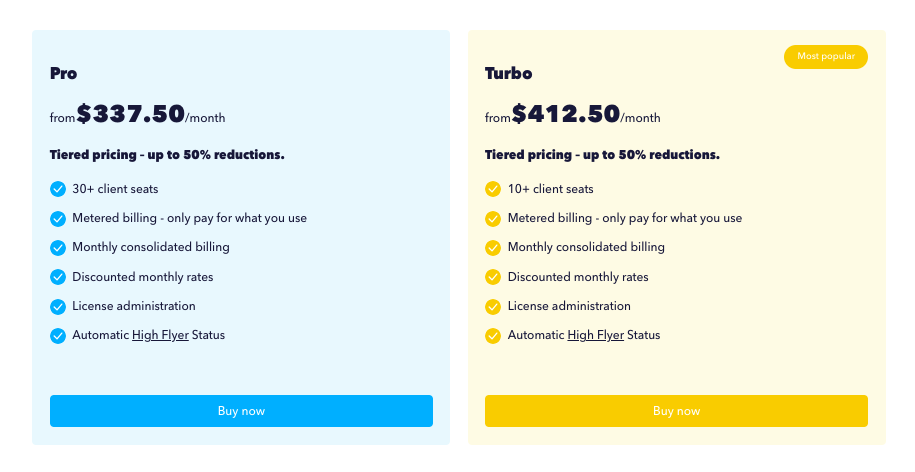Open the High Flyer link in the Pro plan

coord(160,335)
